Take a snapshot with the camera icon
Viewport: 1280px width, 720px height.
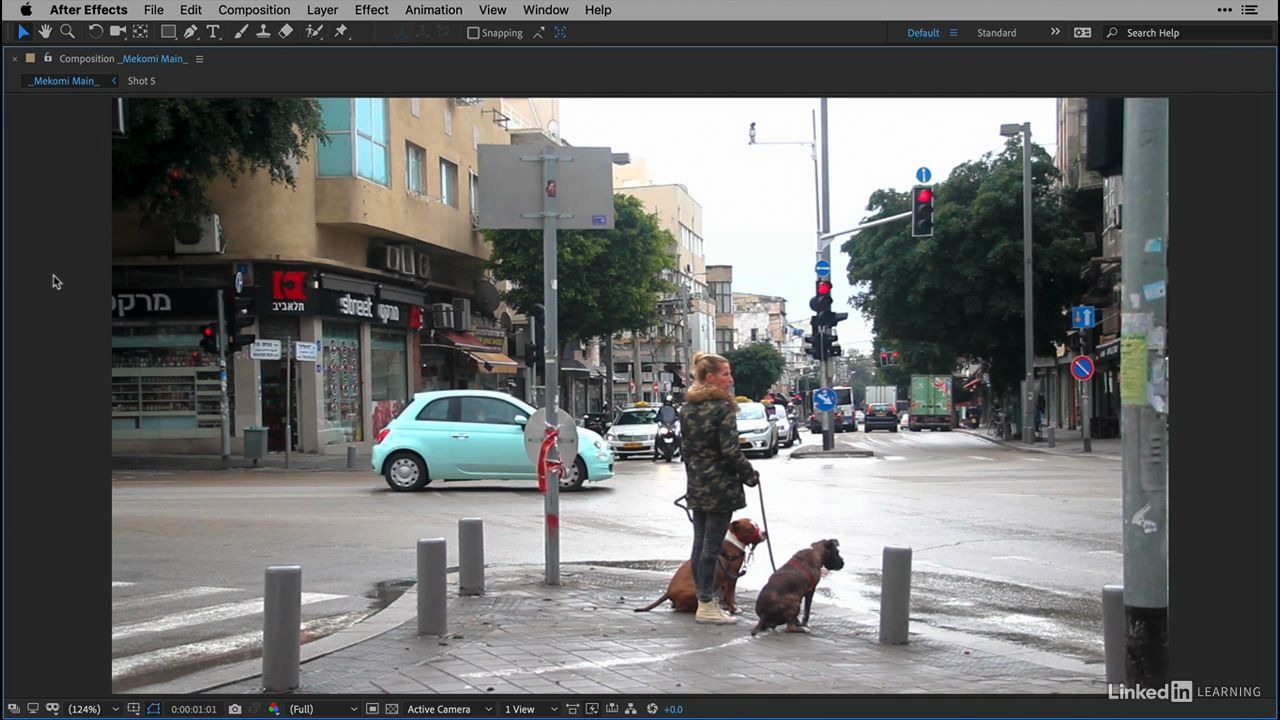click(235, 709)
